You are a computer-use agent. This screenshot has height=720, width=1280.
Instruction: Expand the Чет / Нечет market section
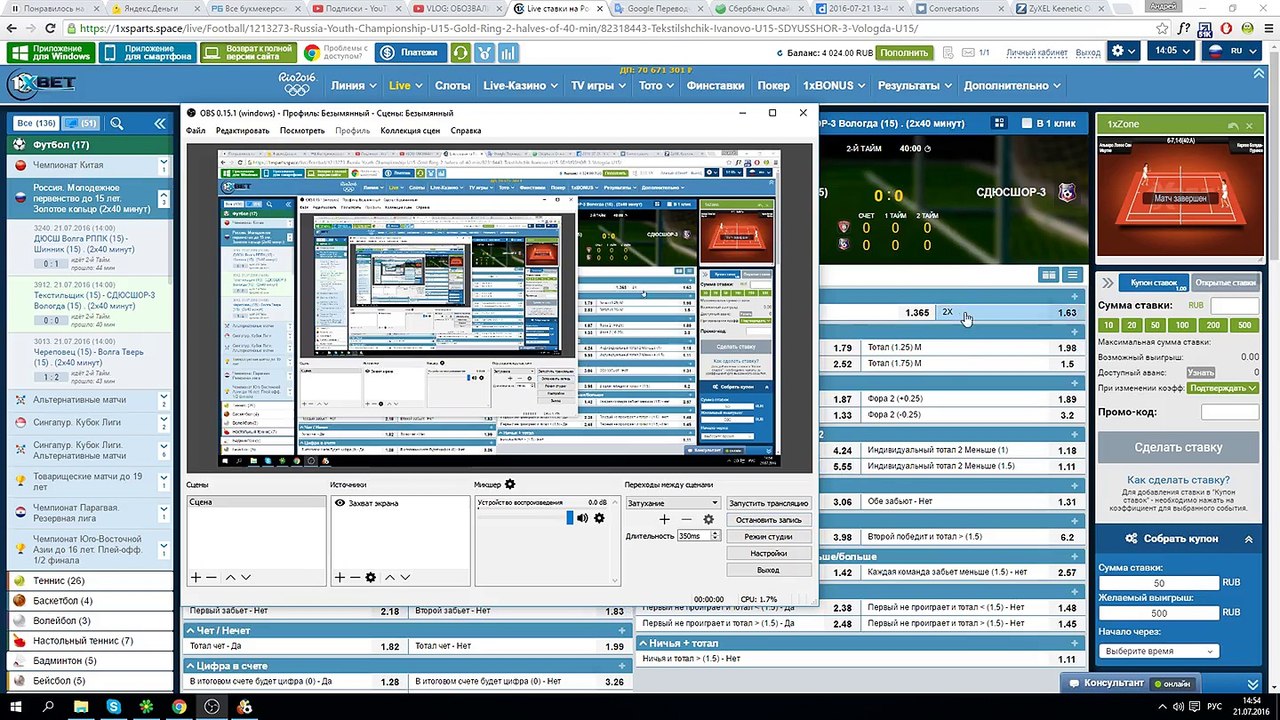pyautogui.click(x=624, y=630)
